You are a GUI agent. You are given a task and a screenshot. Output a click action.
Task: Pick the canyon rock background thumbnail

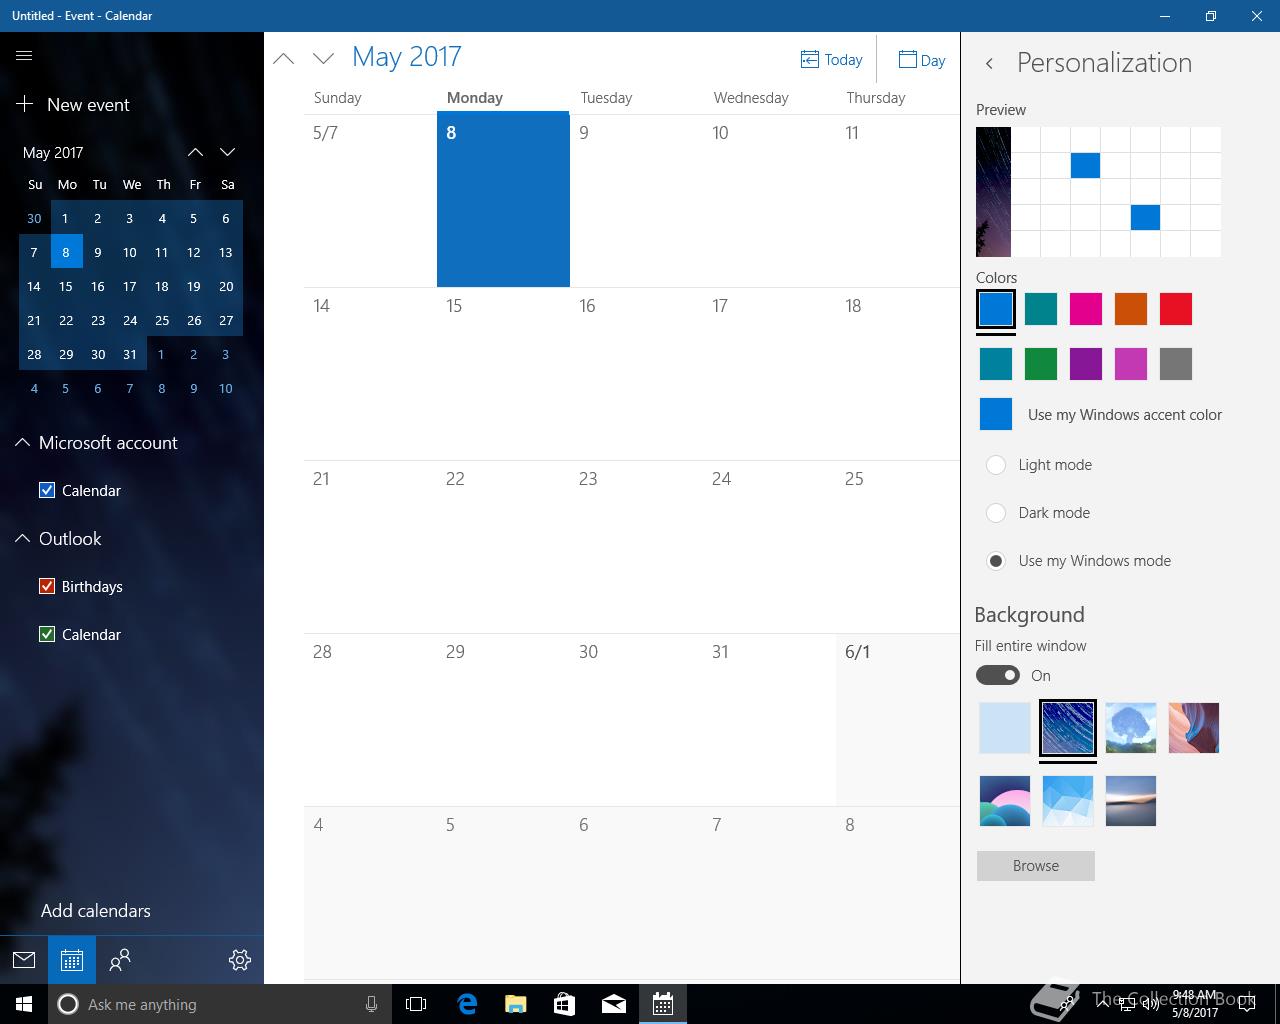tap(1194, 728)
